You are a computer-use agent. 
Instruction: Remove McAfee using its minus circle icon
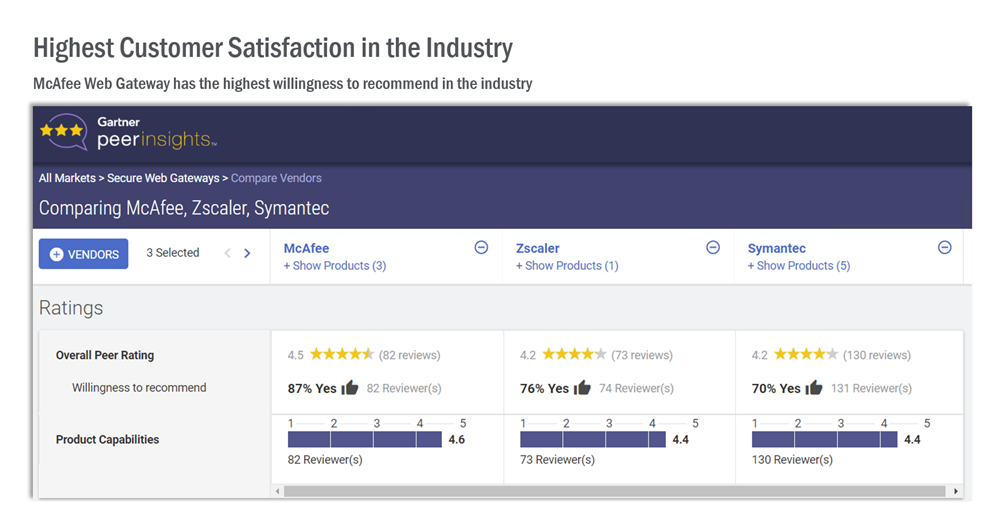[482, 247]
